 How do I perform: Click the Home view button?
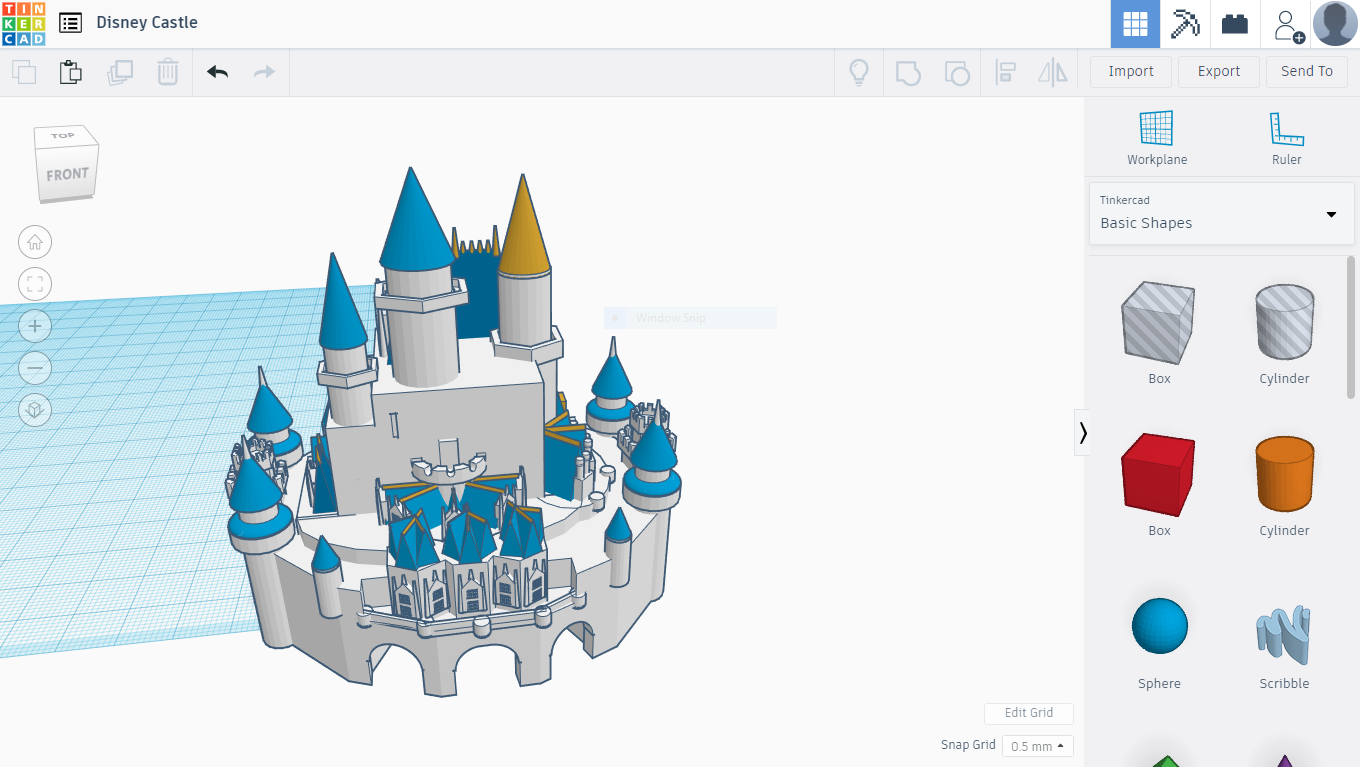click(35, 242)
